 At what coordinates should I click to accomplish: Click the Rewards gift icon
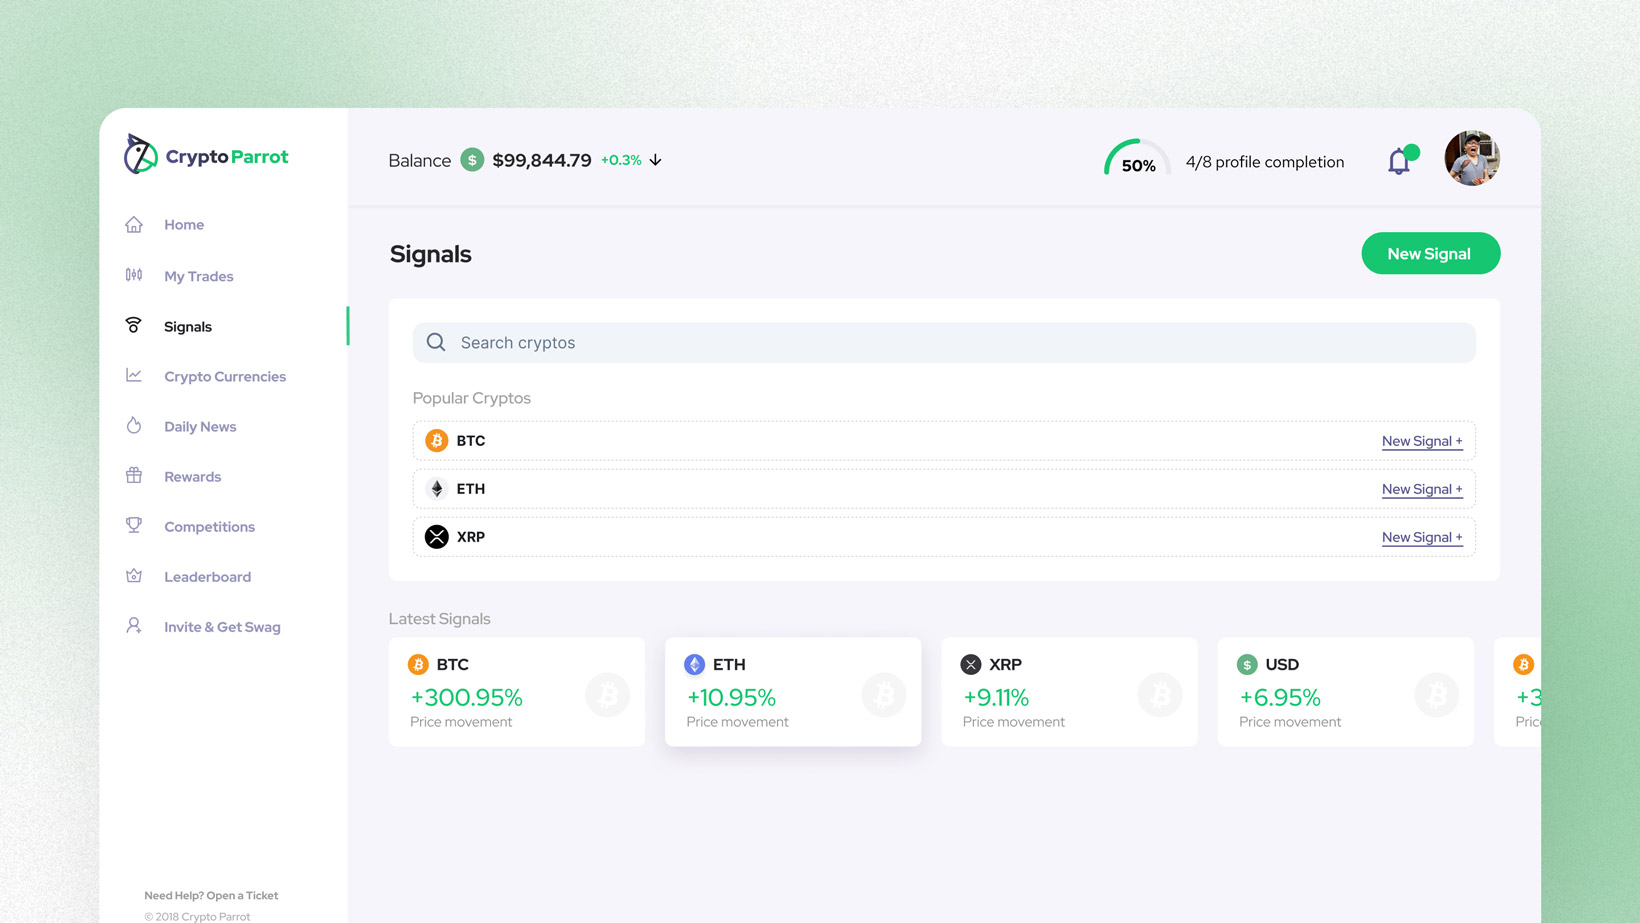click(134, 476)
